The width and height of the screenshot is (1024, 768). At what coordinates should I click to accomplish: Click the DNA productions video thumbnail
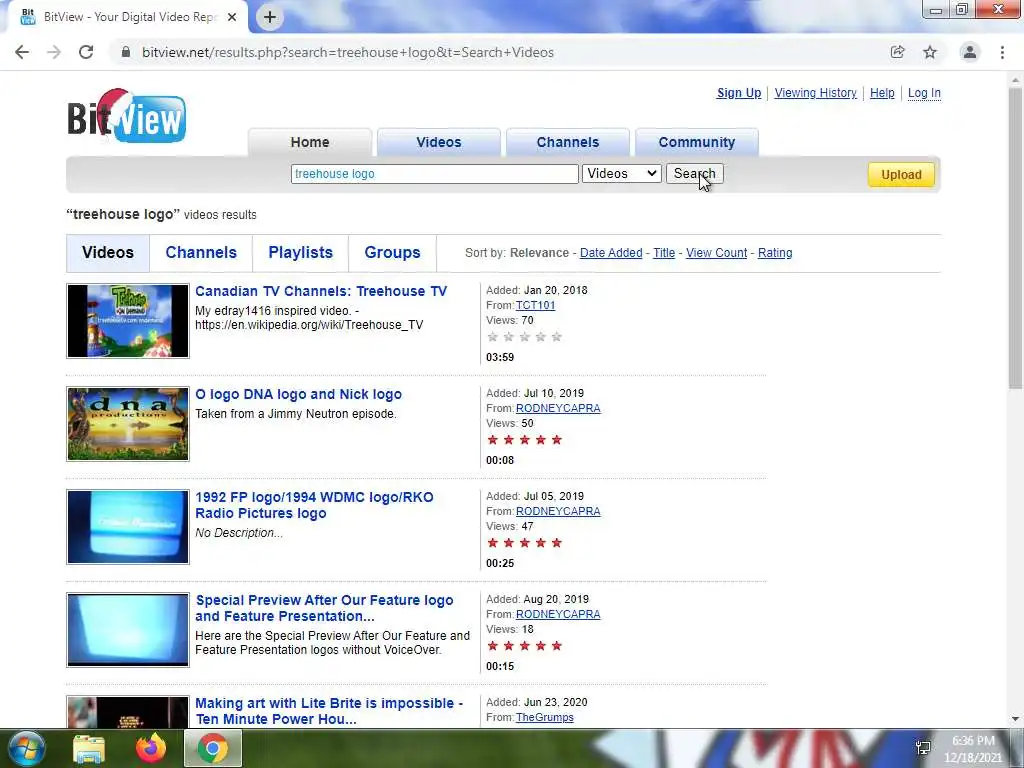tap(128, 424)
